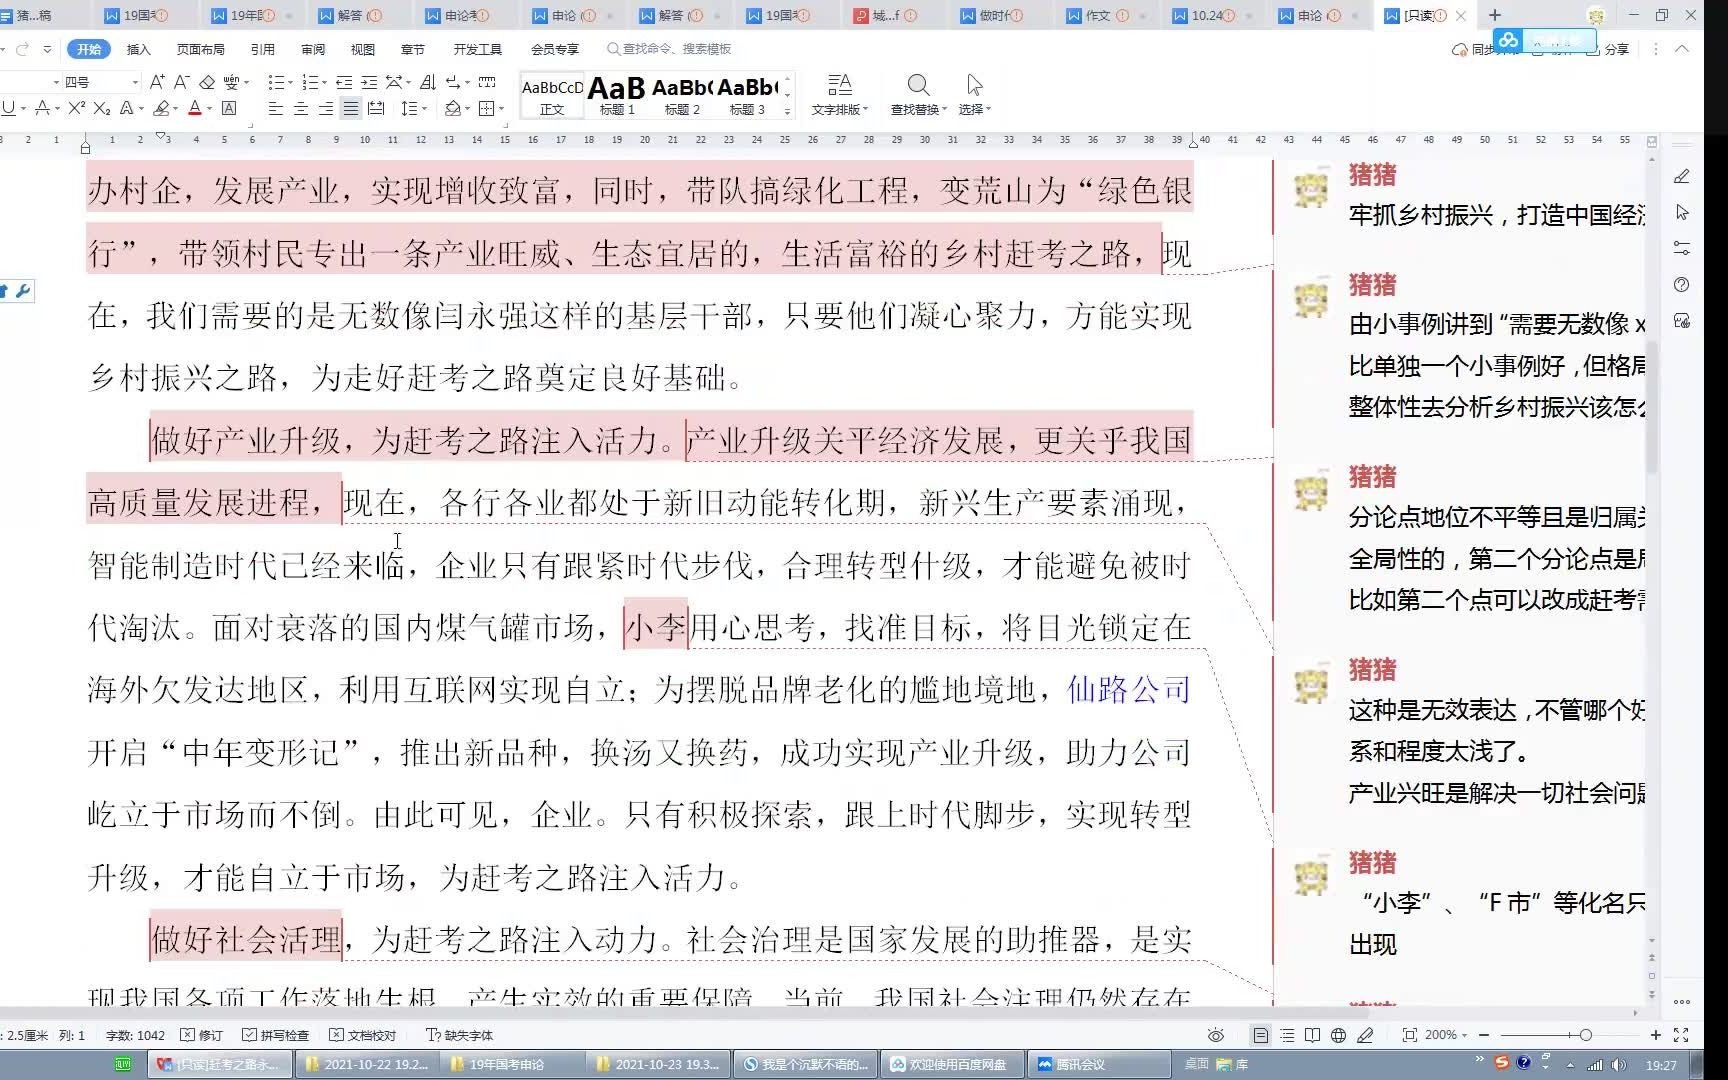Apply the 正文 body style
Screen dimensions: 1728x1080
(552, 96)
